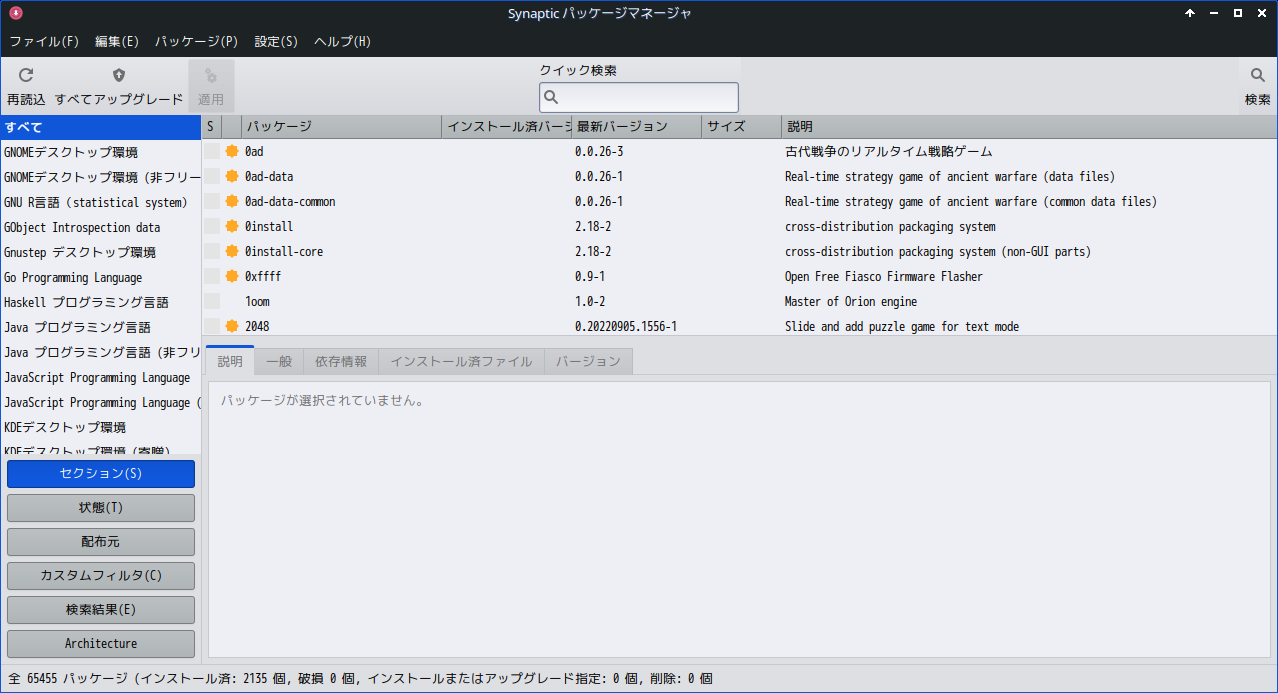Select Go Programming Language section
The image size is (1278, 693).
click(100, 277)
